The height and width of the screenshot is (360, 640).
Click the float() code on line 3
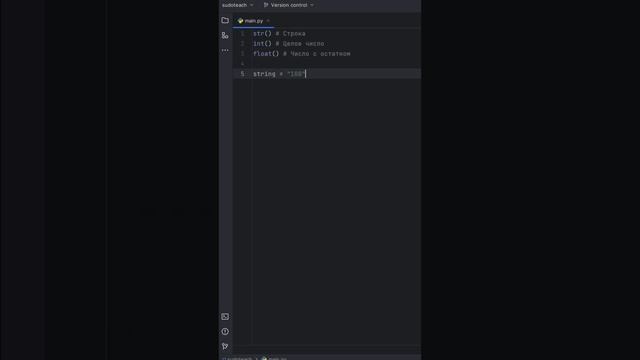266,54
